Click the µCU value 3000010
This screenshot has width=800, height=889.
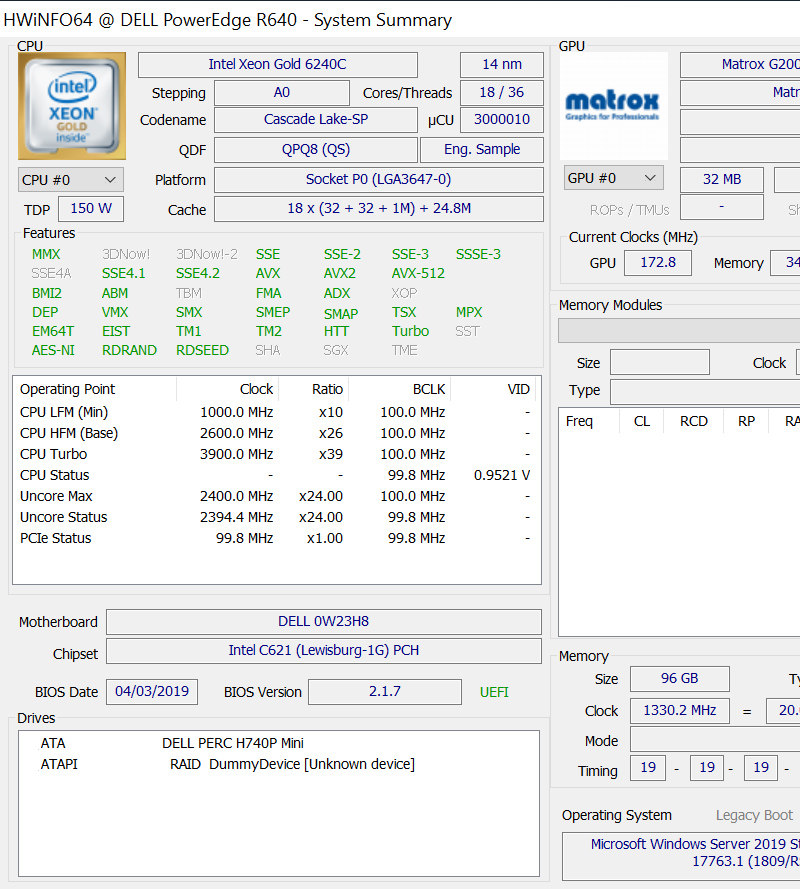pos(502,120)
